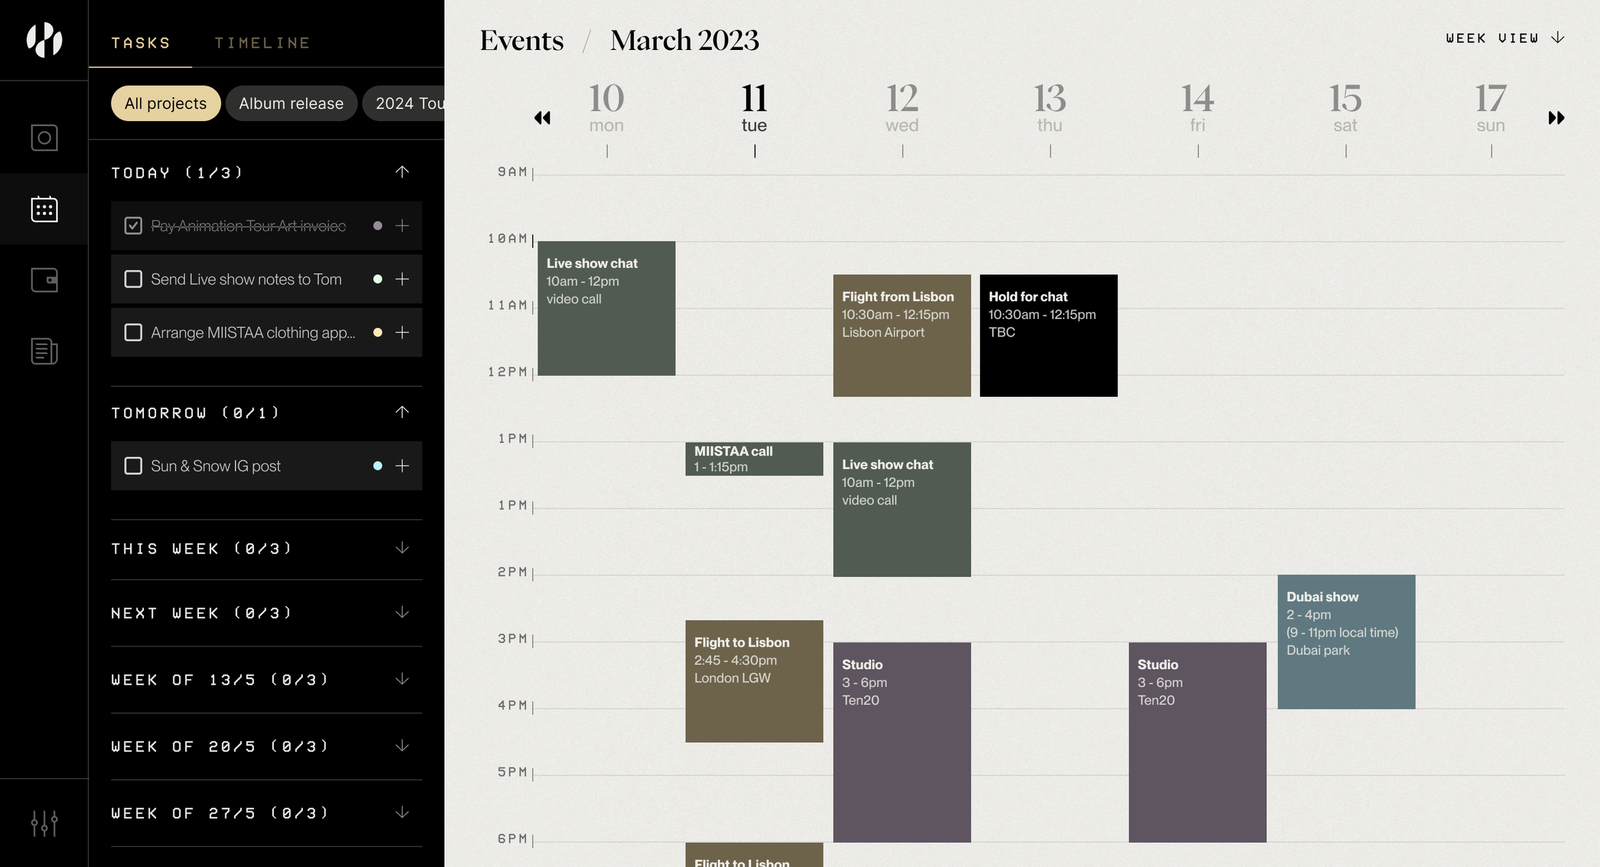Expand Week of 27/5 section

click(402, 812)
